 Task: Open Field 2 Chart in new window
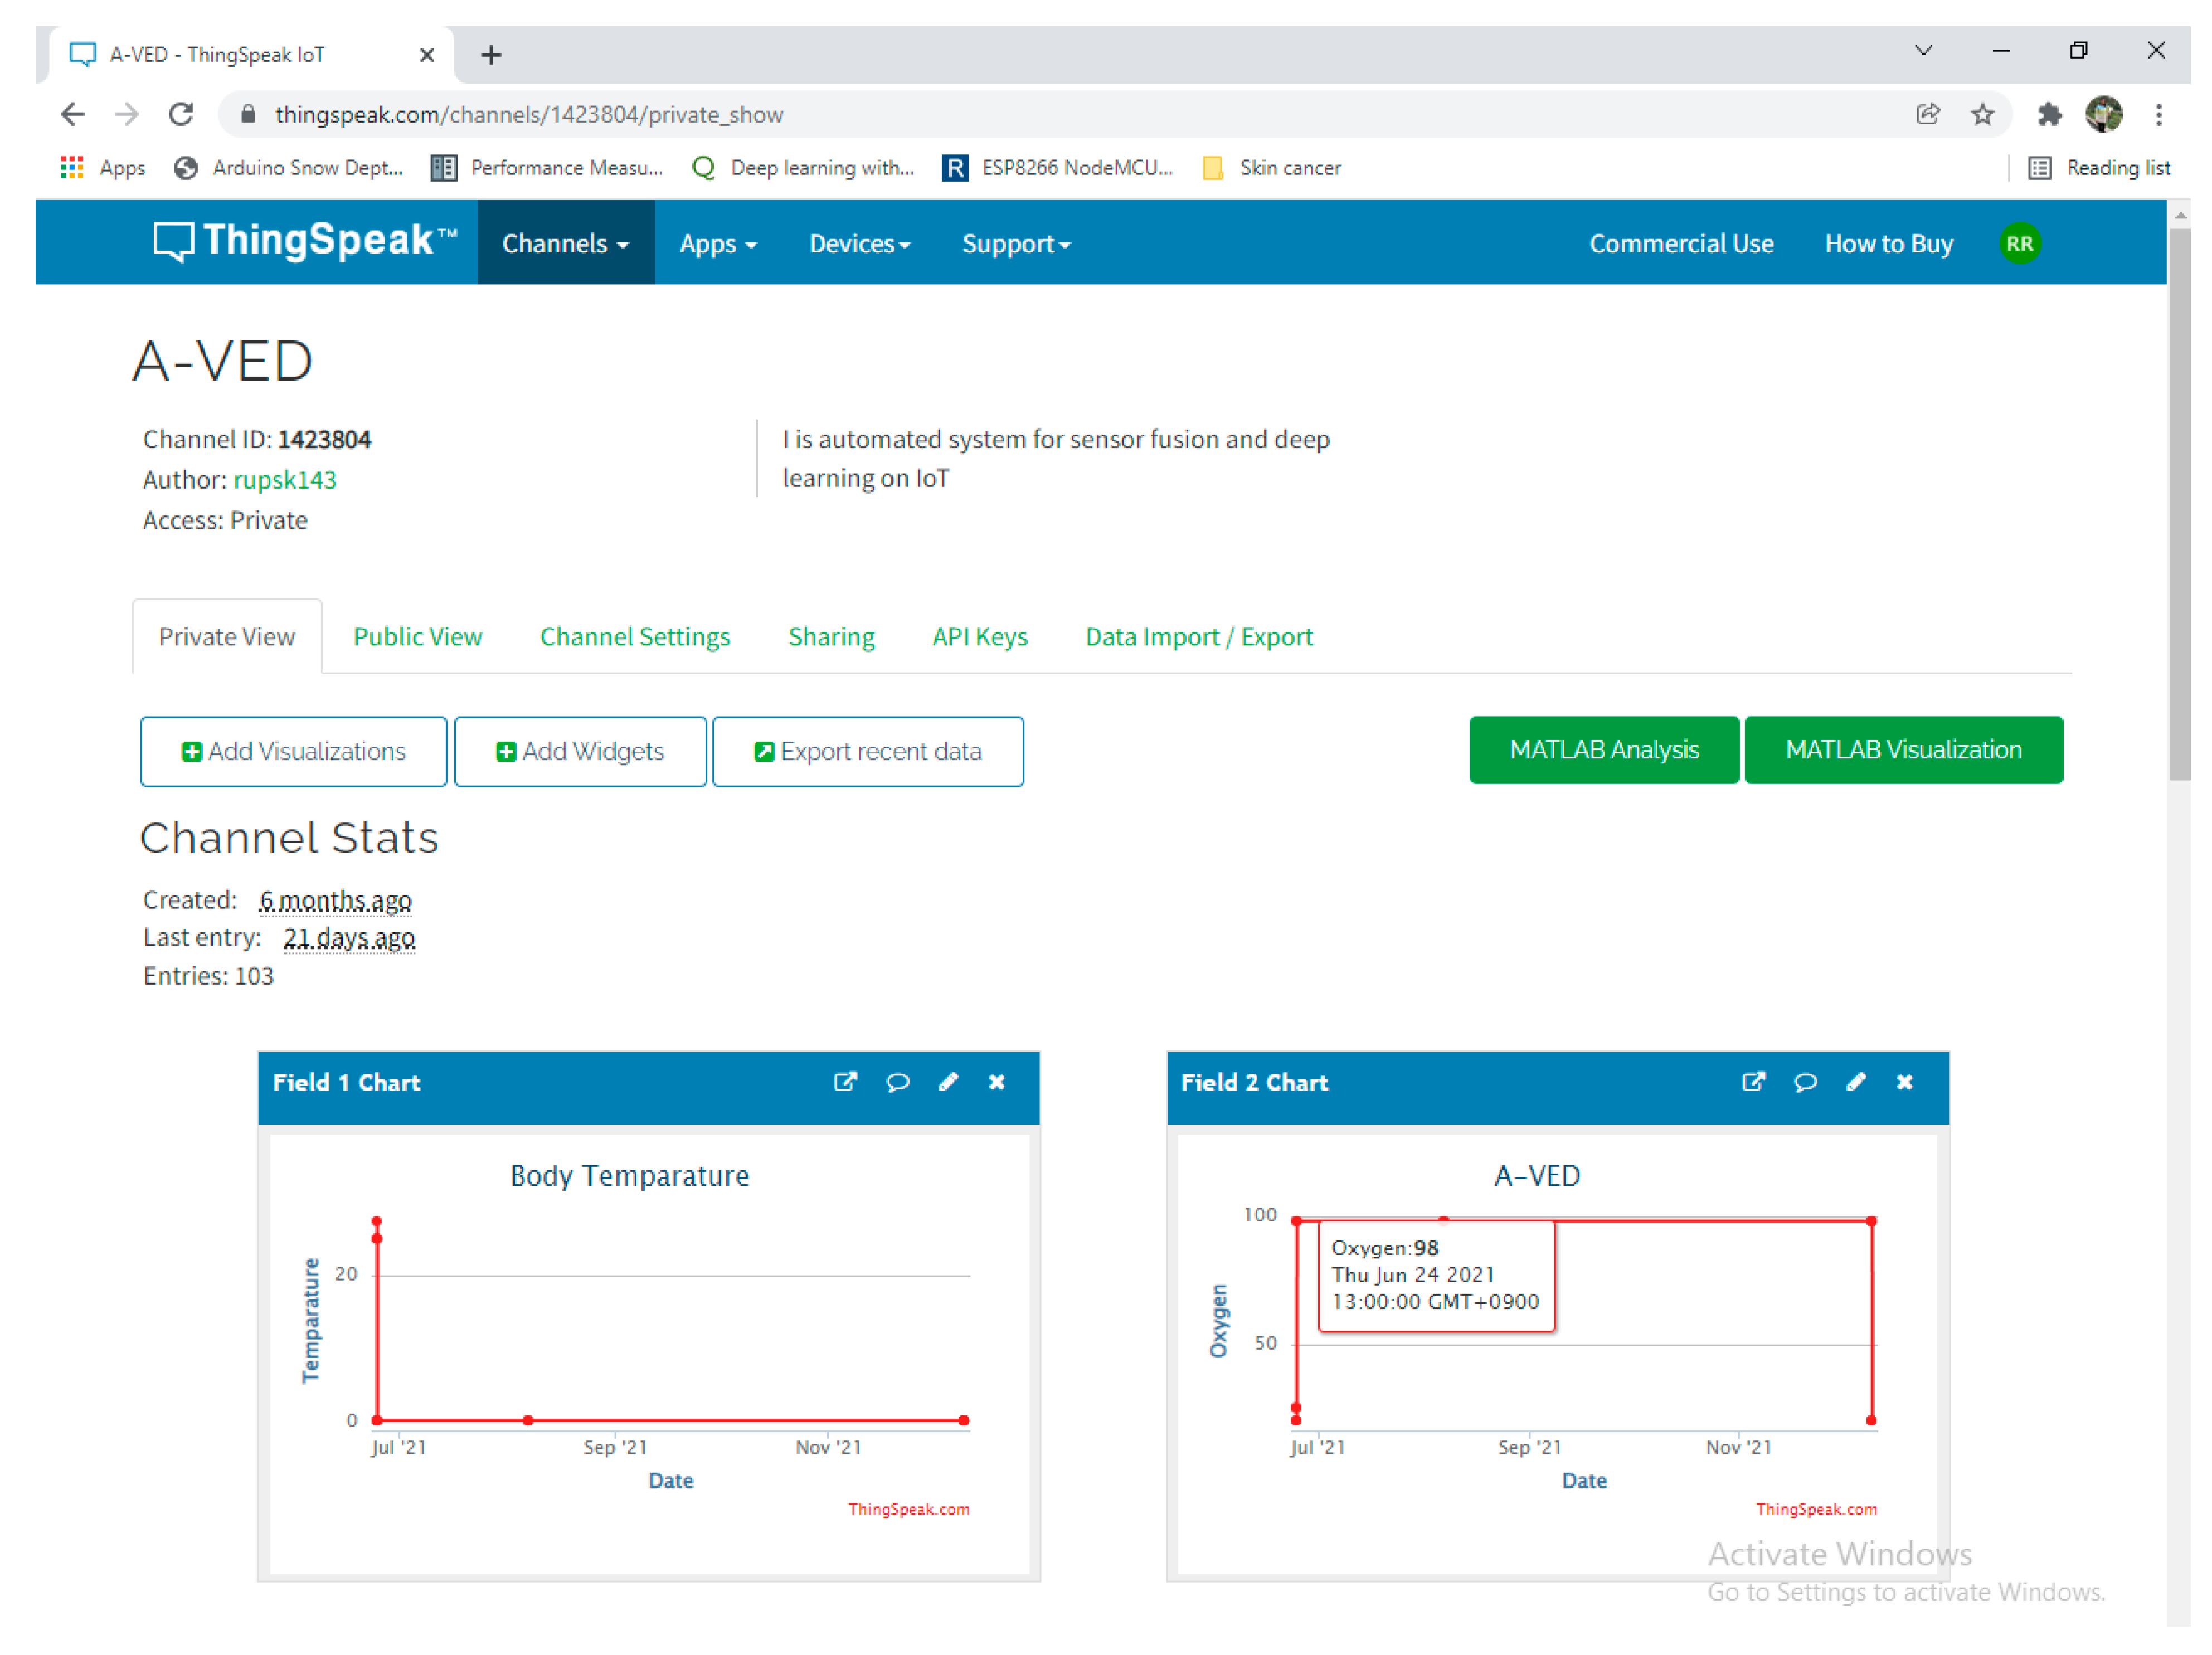coord(1753,1082)
